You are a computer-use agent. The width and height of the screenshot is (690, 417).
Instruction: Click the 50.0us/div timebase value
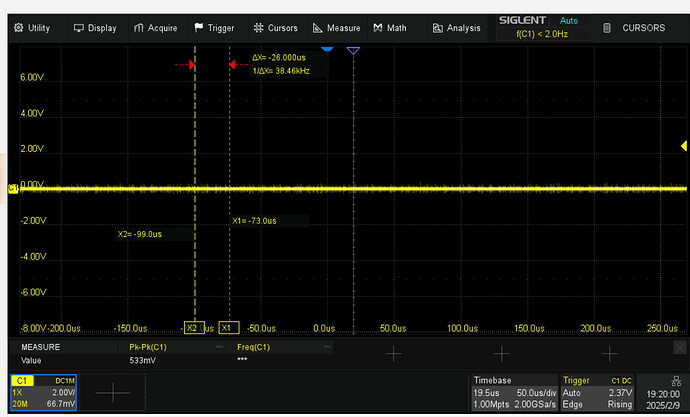pos(536,393)
